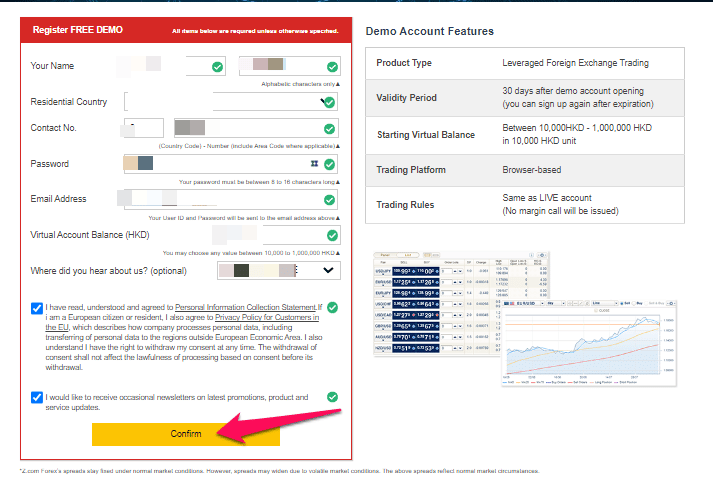Viewport: 713px width, 492px height.
Task: Click the 'Residential Country' field label
Action: (69, 102)
